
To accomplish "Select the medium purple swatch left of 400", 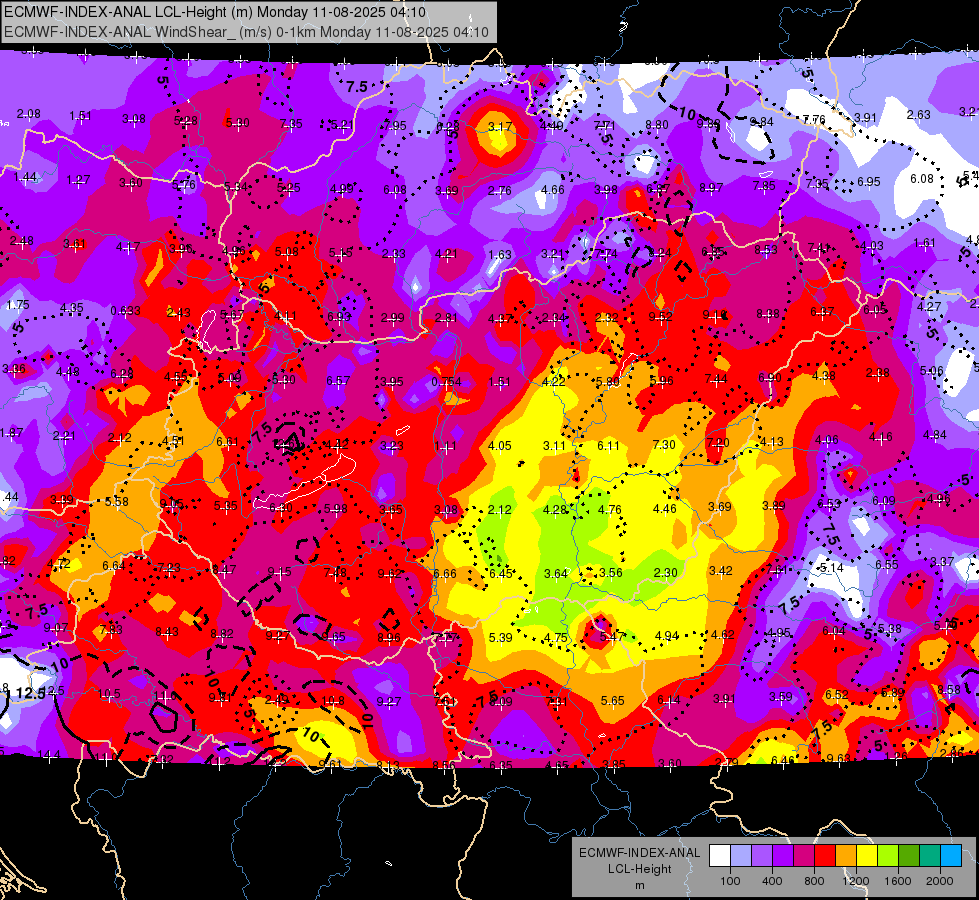I will click(762, 856).
